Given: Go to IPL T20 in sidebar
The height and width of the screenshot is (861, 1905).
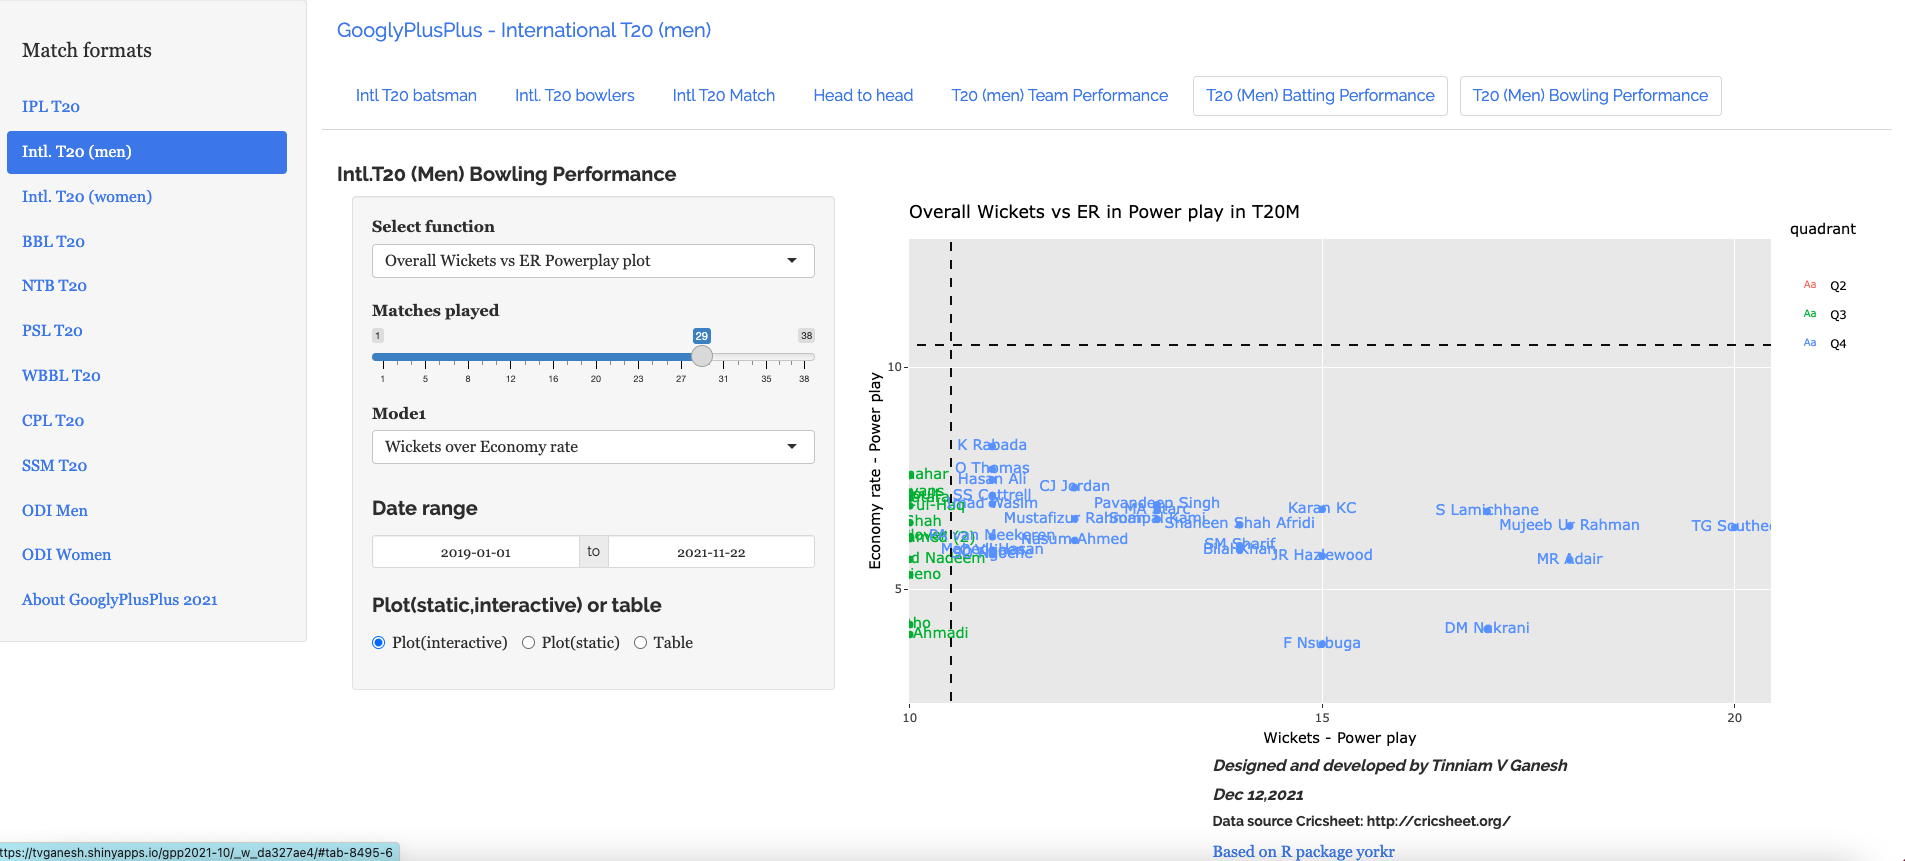Looking at the screenshot, I should [51, 107].
